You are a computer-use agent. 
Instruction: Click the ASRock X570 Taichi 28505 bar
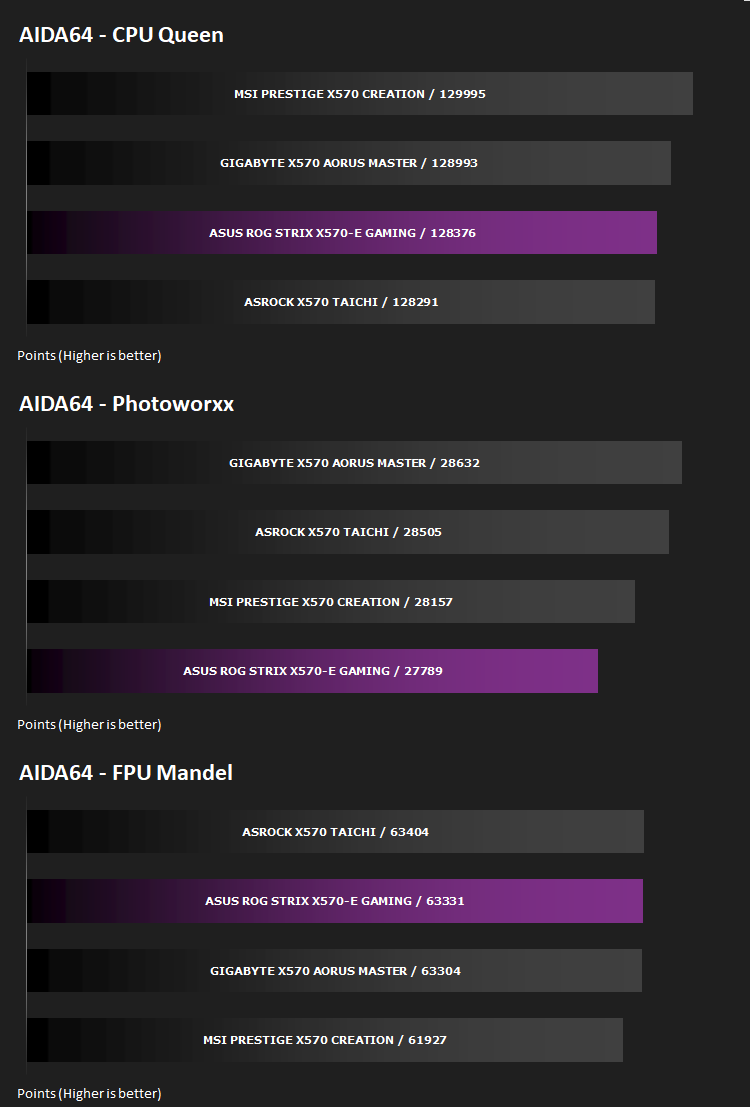click(x=347, y=532)
